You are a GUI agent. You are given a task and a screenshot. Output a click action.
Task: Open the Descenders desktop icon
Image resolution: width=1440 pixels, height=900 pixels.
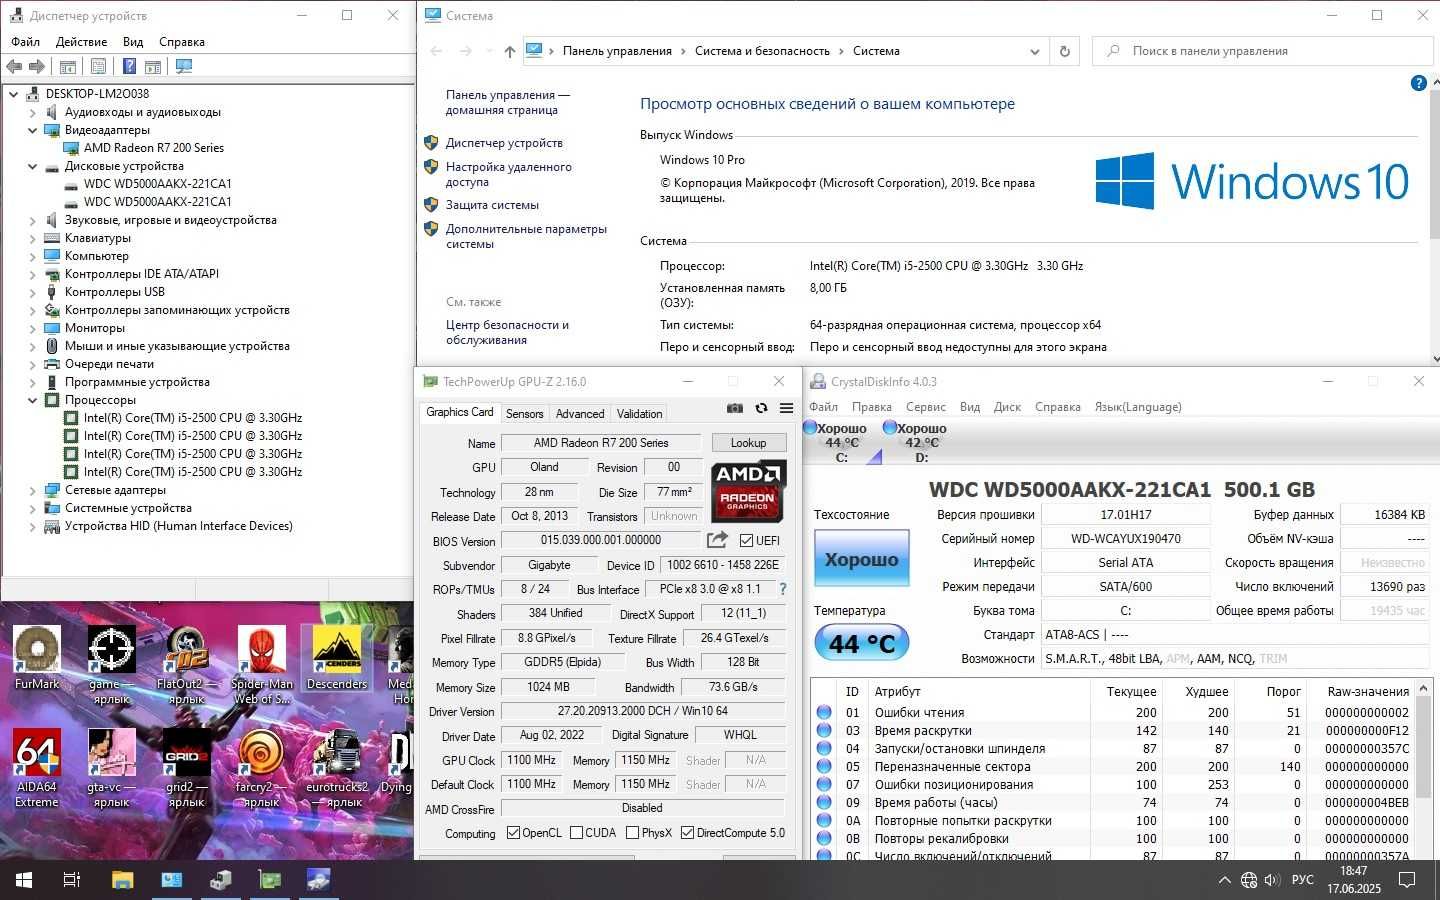[337, 657]
